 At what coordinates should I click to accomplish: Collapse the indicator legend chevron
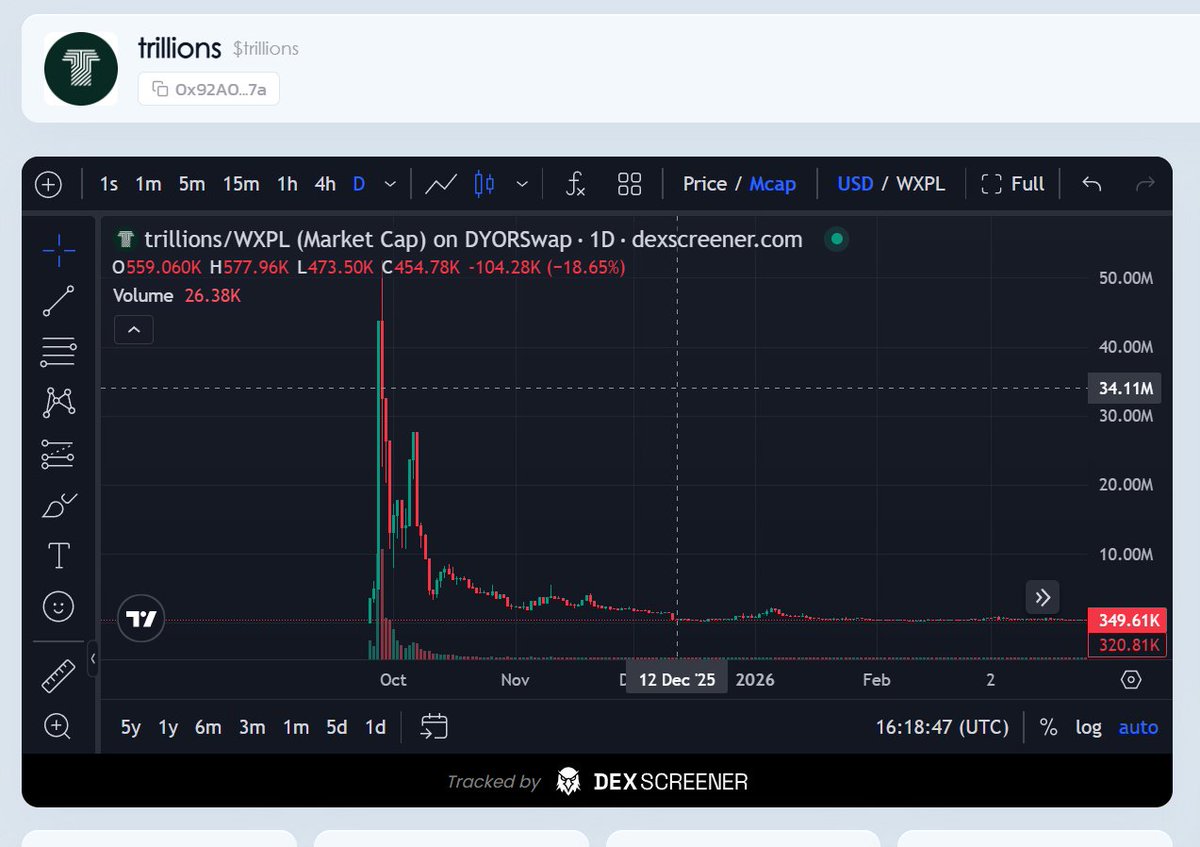134,329
